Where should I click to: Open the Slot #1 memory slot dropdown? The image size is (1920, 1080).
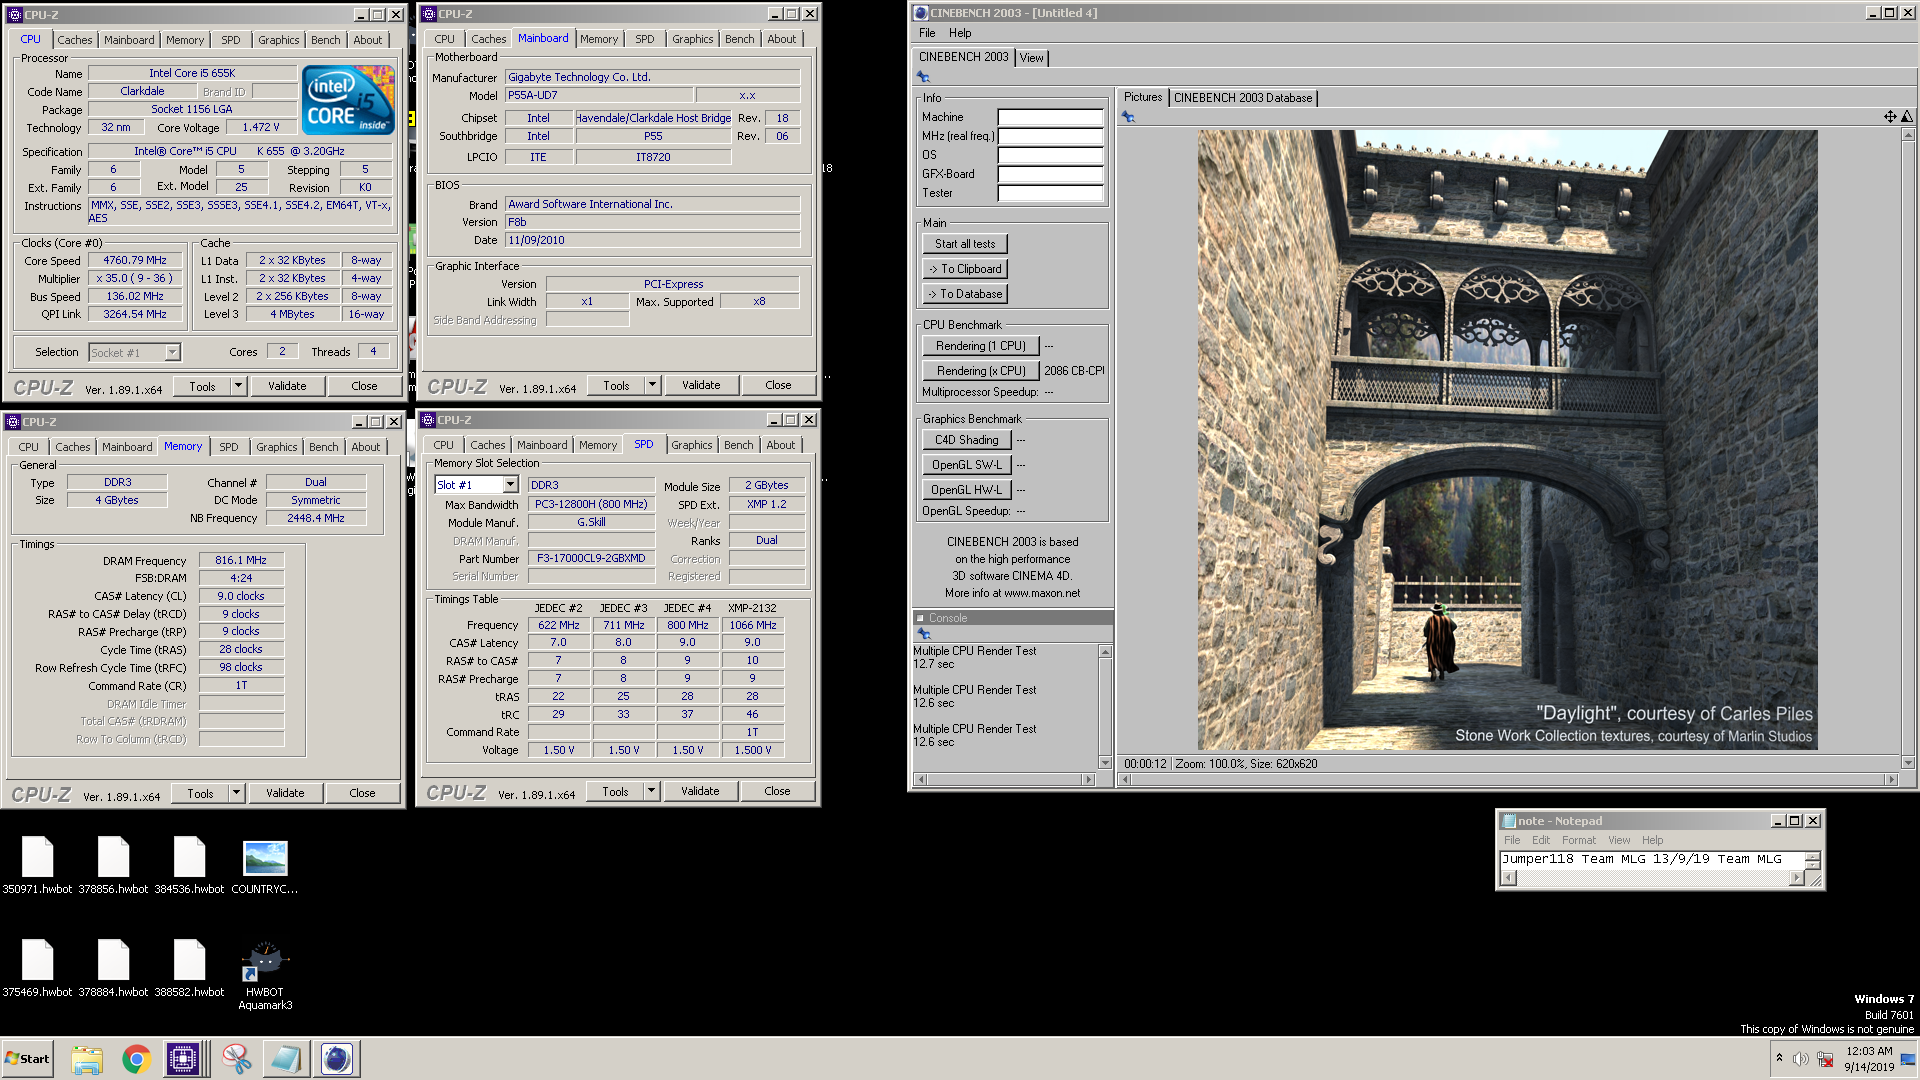point(510,485)
